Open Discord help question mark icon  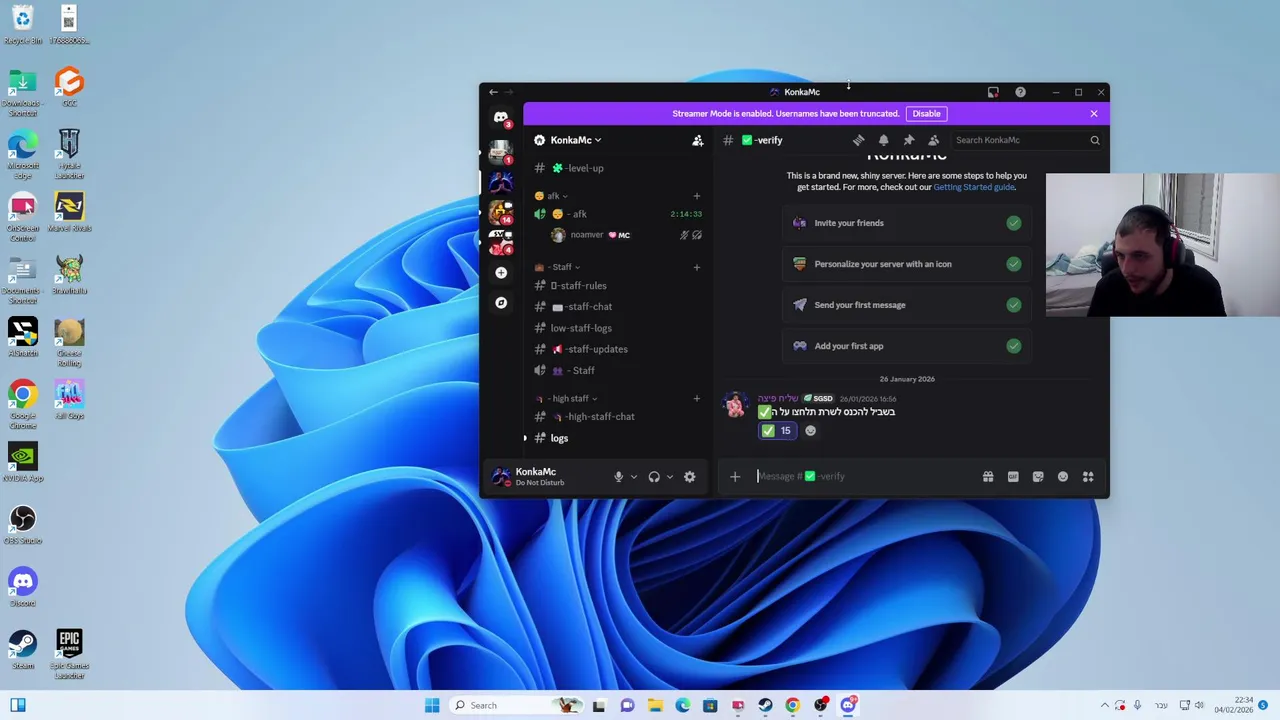[x=1020, y=92]
